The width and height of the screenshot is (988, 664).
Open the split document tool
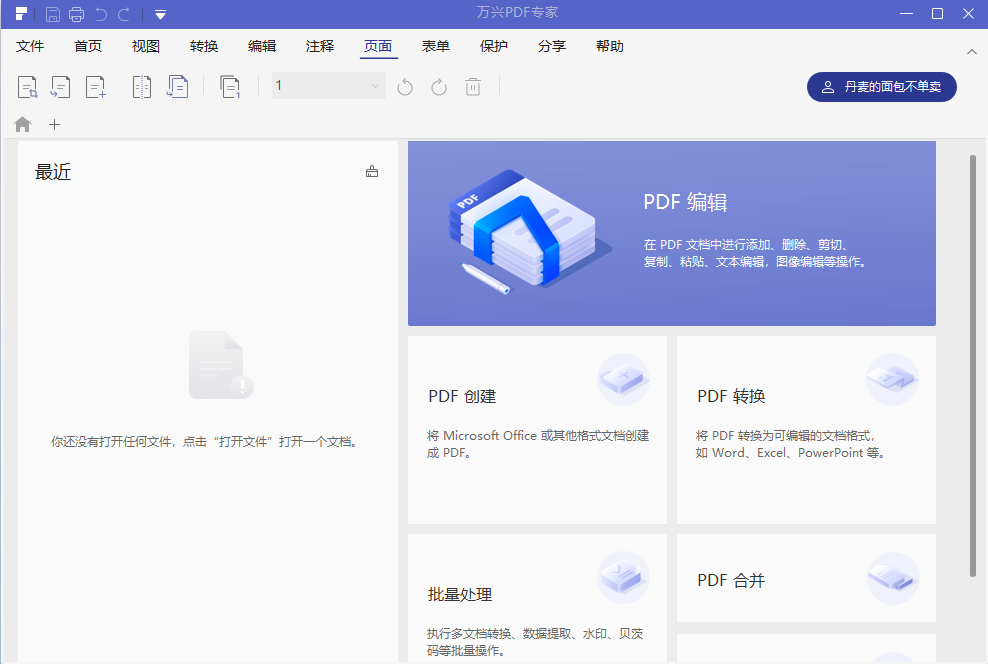click(x=141, y=87)
